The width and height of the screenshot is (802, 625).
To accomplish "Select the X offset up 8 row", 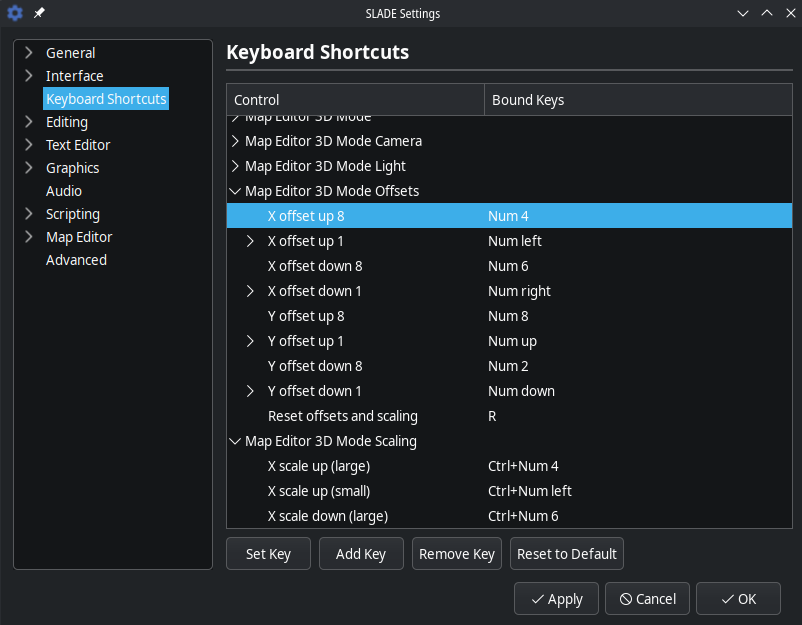I will pos(509,216).
